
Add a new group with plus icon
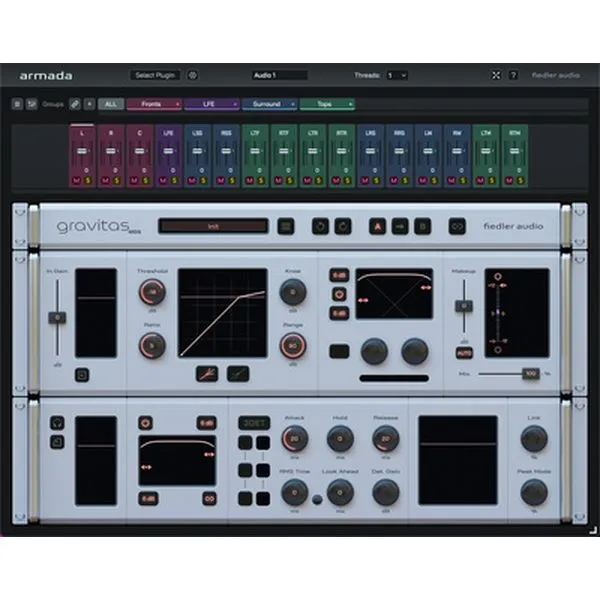tap(90, 104)
